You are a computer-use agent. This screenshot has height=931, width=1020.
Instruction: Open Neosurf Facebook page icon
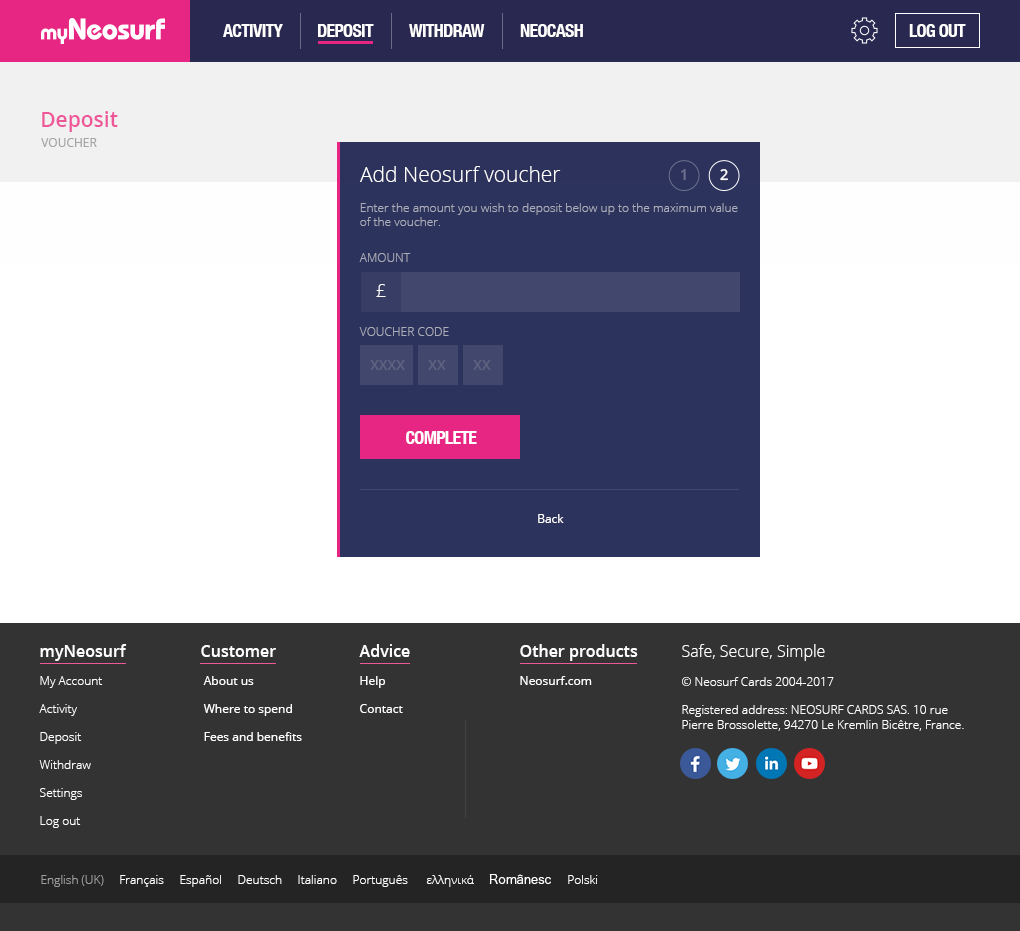click(695, 763)
